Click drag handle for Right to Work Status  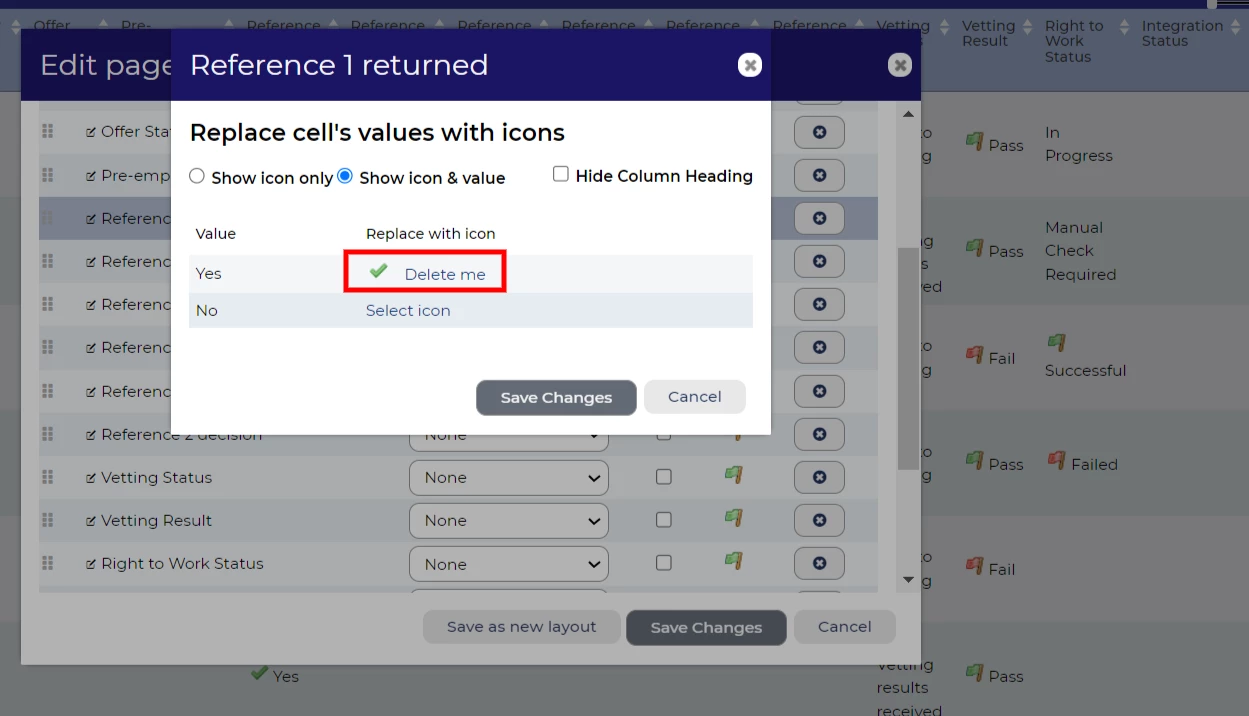click(x=47, y=563)
